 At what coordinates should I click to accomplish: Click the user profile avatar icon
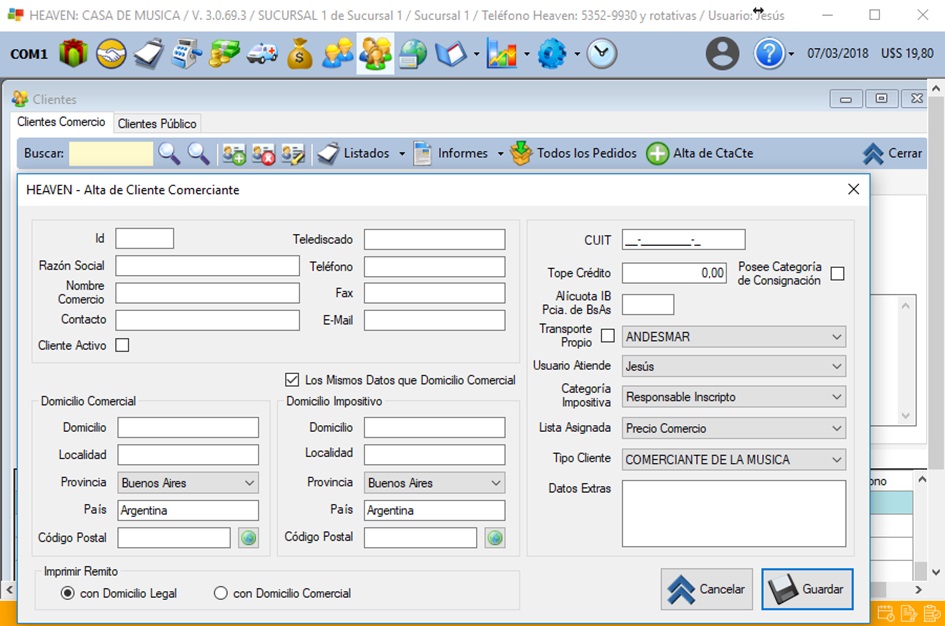[722, 54]
